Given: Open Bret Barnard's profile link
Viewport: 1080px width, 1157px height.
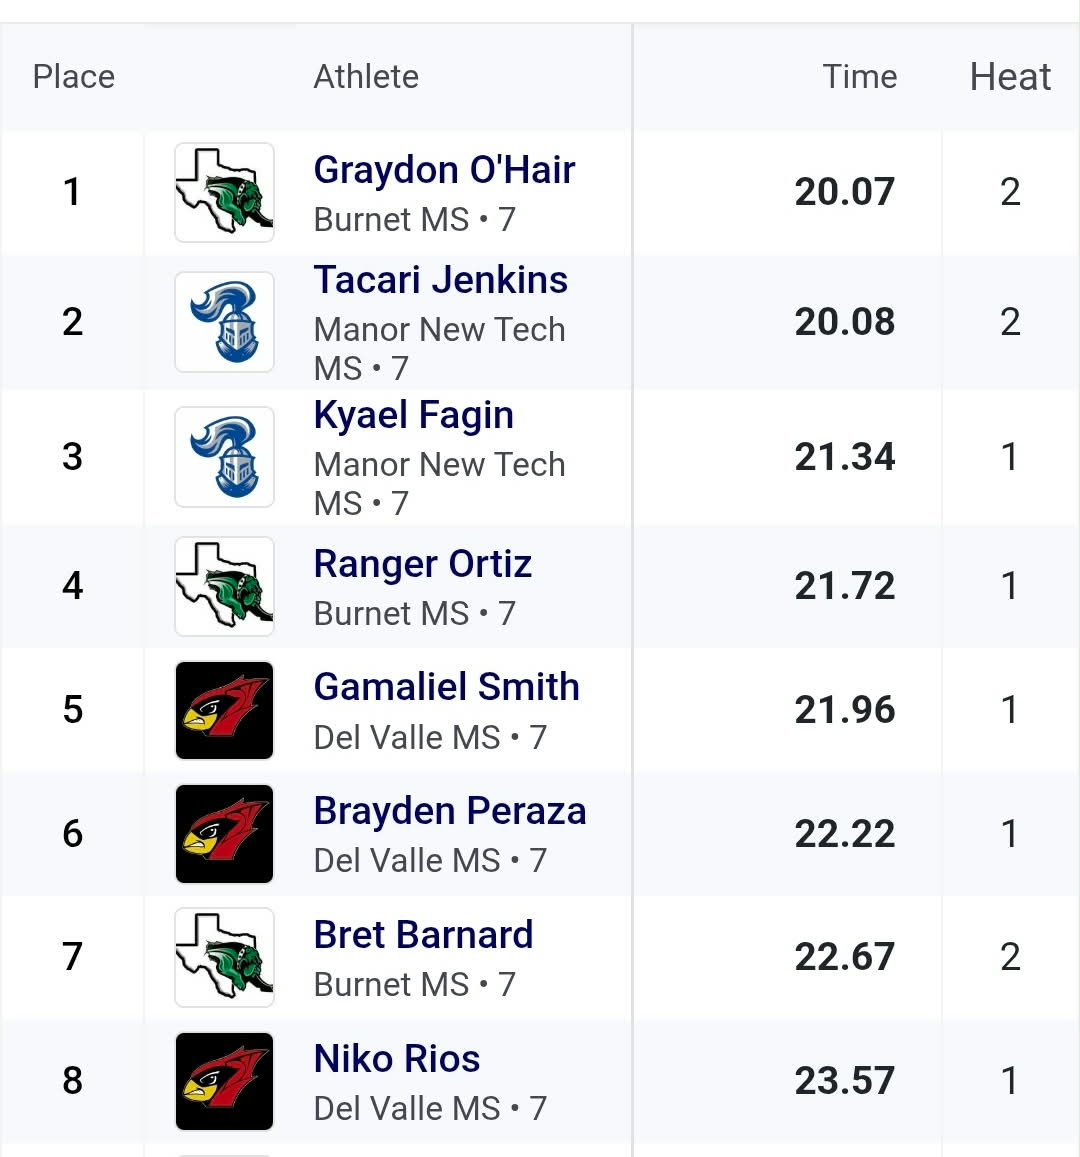Looking at the screenshot, I should pos(423,935).
